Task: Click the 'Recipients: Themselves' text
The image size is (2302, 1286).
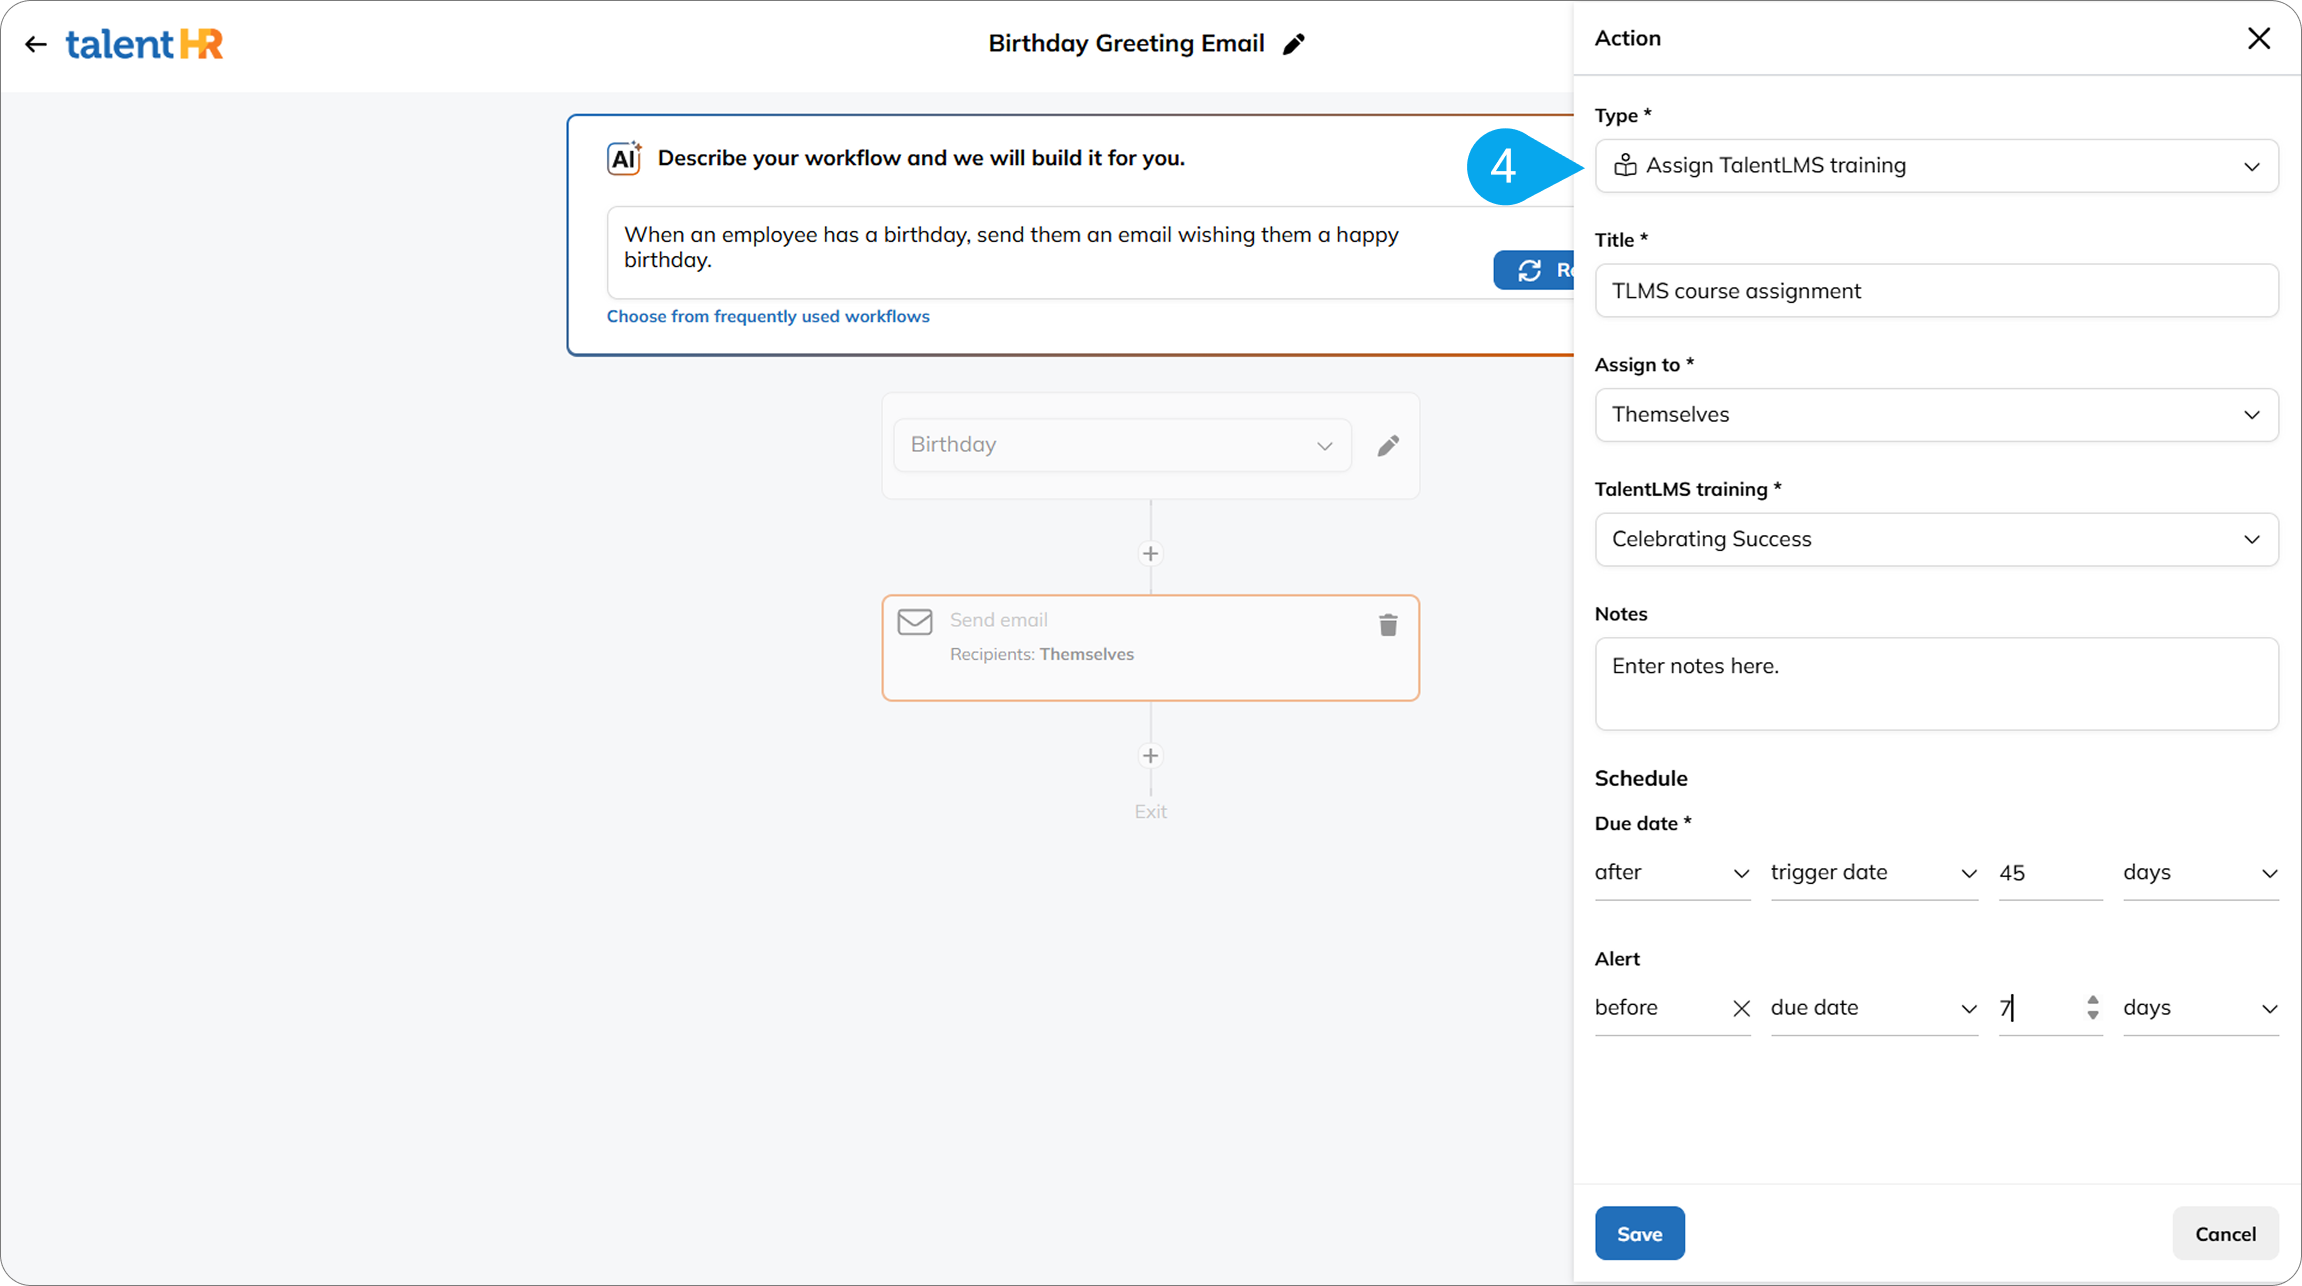Action: click(x=1041, y=654)
